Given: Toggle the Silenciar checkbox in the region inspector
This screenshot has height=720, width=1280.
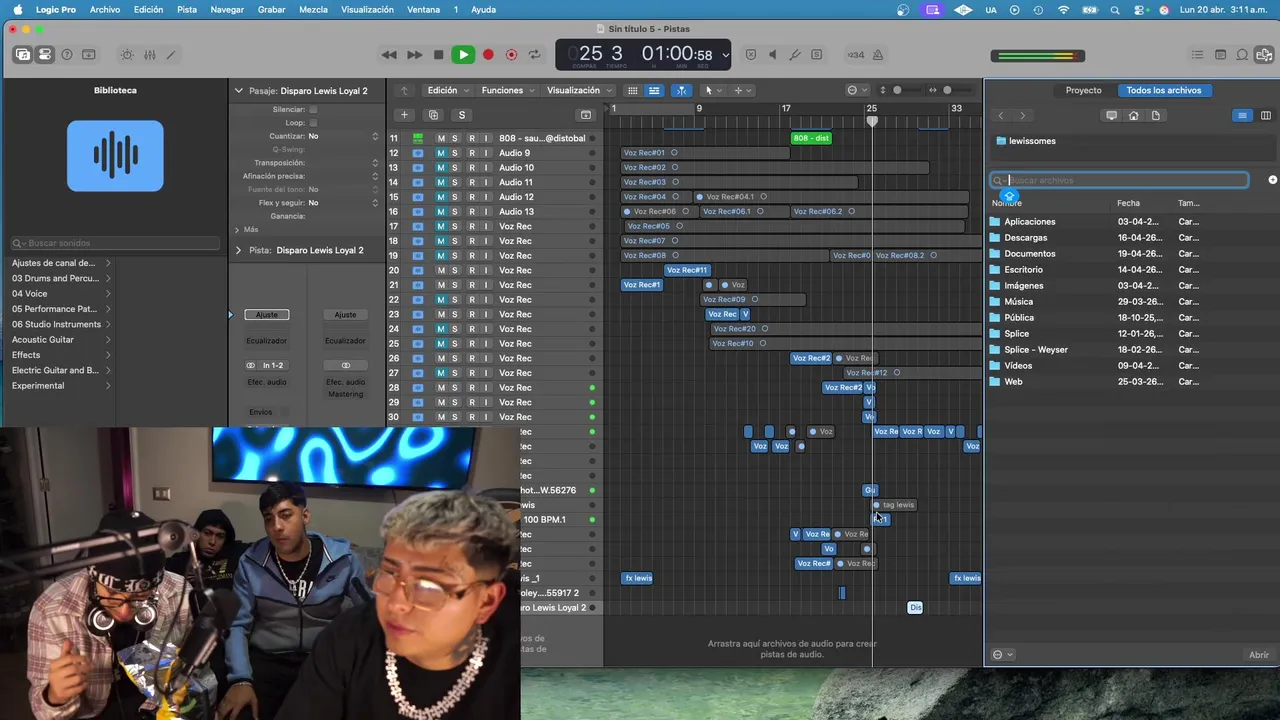Looking at the screenshot, I should click(313, 109).
